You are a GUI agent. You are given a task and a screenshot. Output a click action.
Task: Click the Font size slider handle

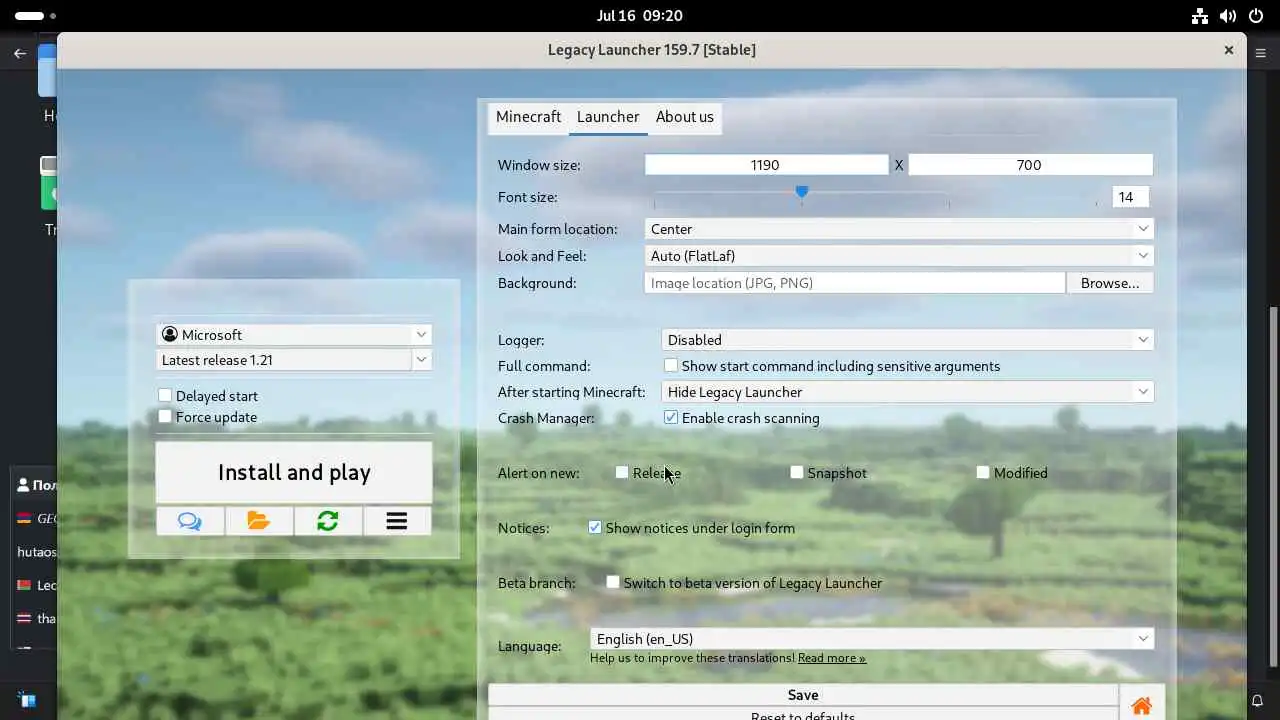click(x=802, y=192)
